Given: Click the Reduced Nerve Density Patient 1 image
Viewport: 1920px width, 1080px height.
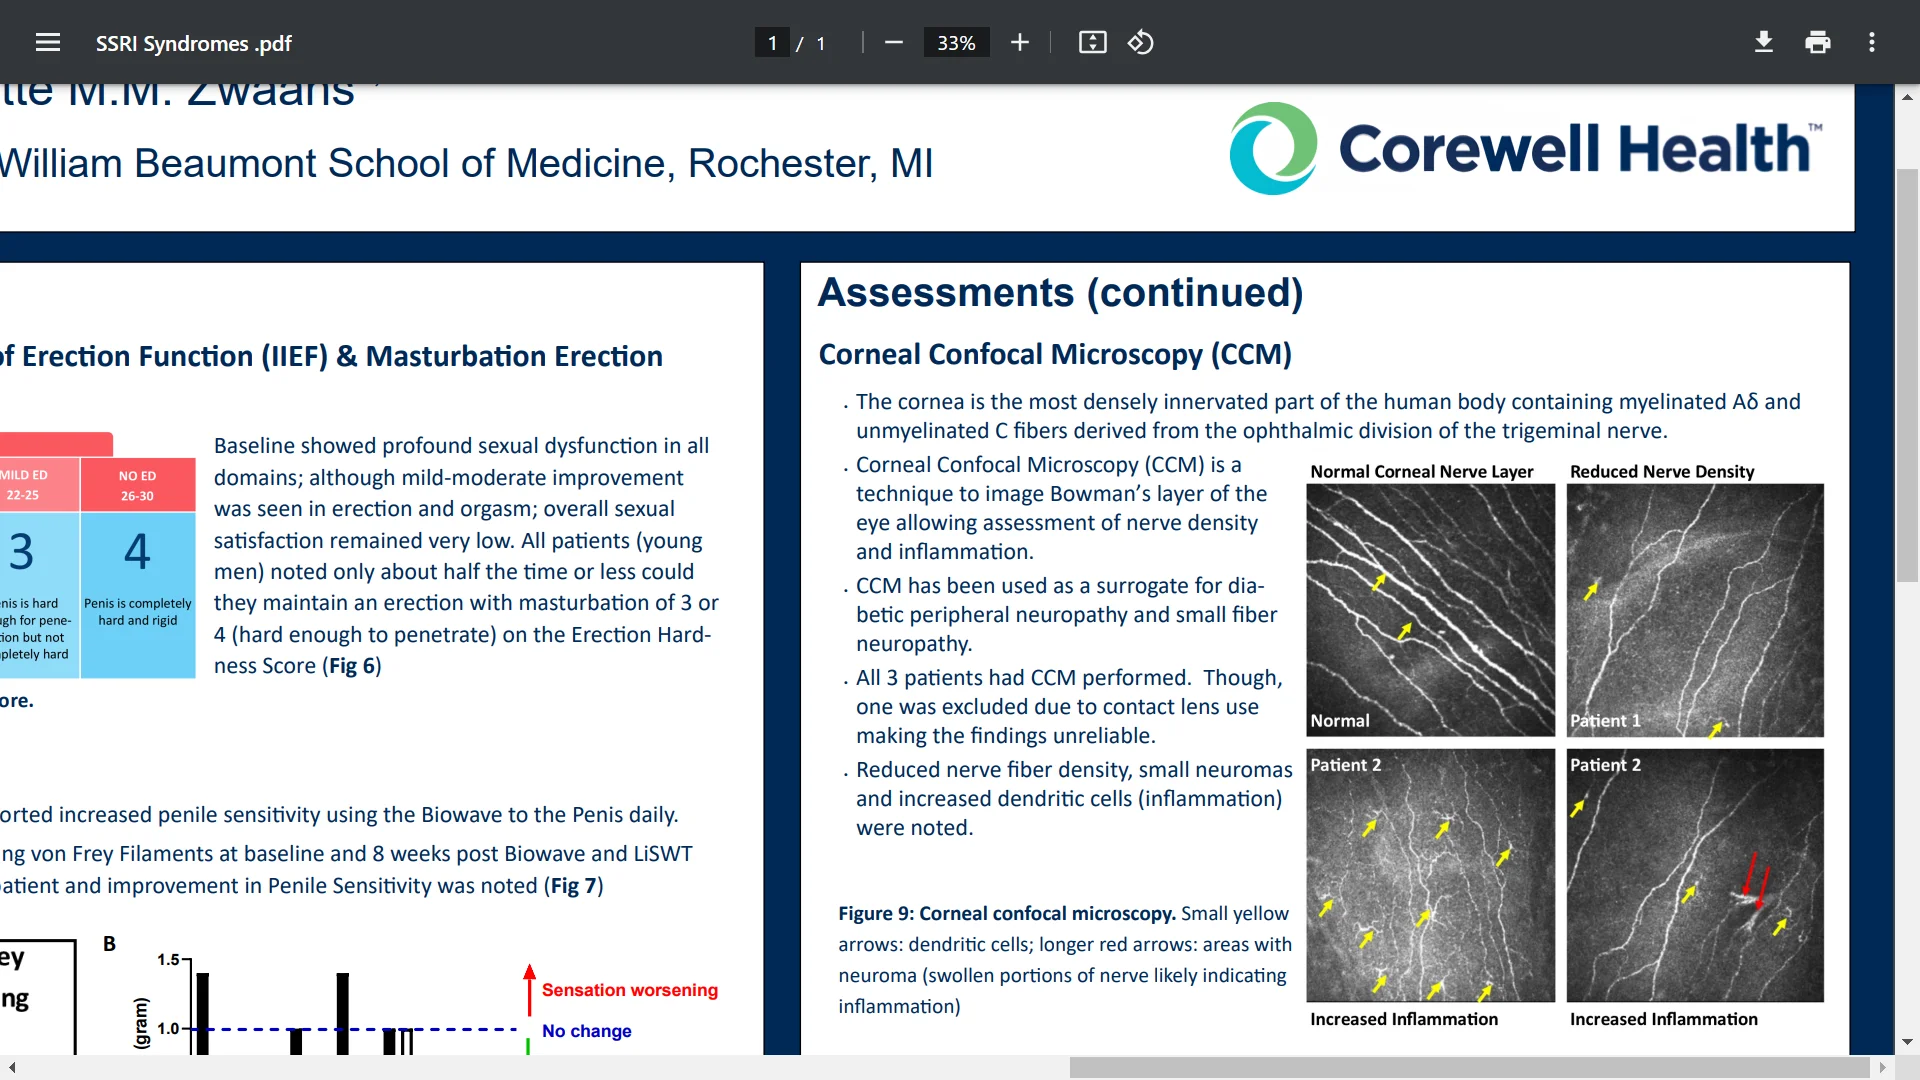Looking at the screenshot, I should (x=1695, y=610).
